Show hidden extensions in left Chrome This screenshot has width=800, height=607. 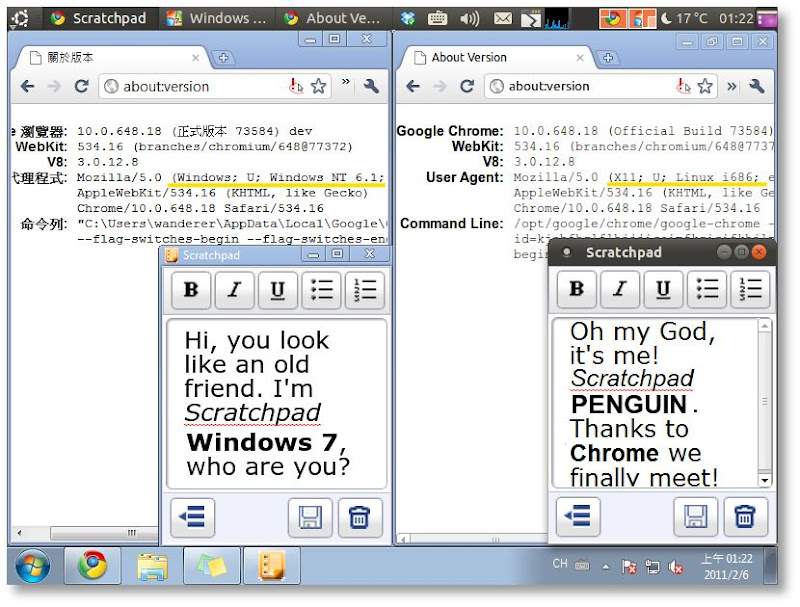[x=346, y=82]
